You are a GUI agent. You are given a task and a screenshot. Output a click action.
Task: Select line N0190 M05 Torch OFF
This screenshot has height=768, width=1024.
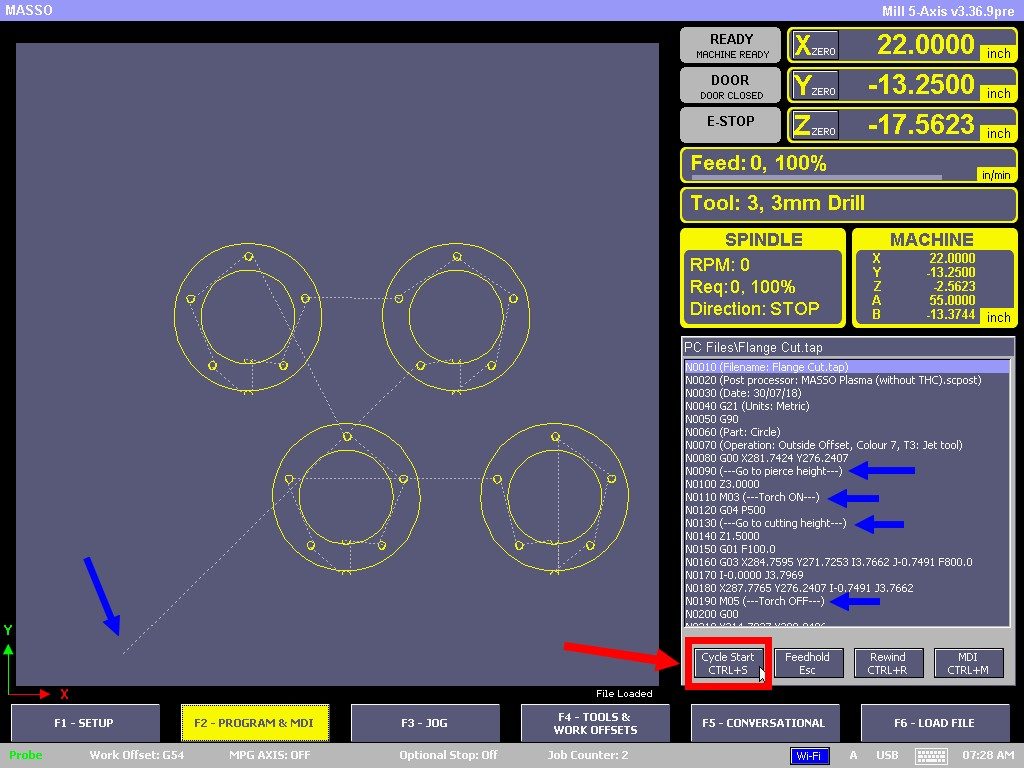click(x=847, y=601)
